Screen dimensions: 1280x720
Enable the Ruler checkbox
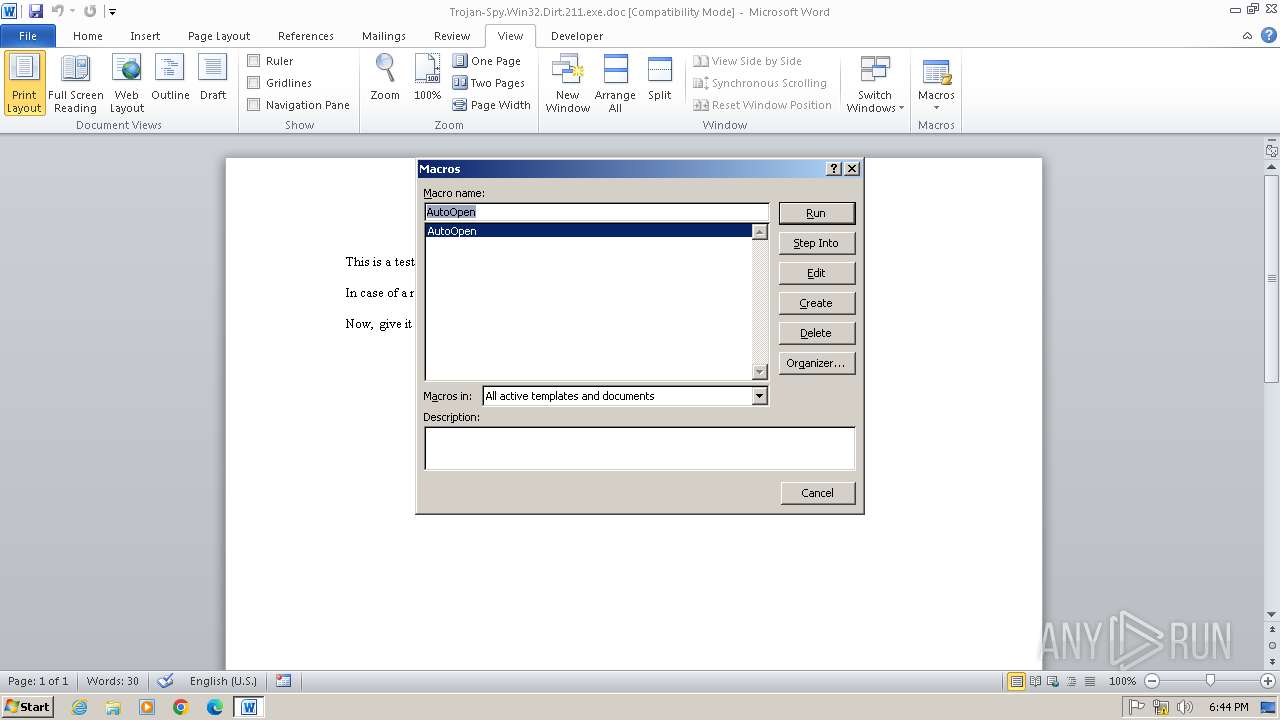point(254,61)
